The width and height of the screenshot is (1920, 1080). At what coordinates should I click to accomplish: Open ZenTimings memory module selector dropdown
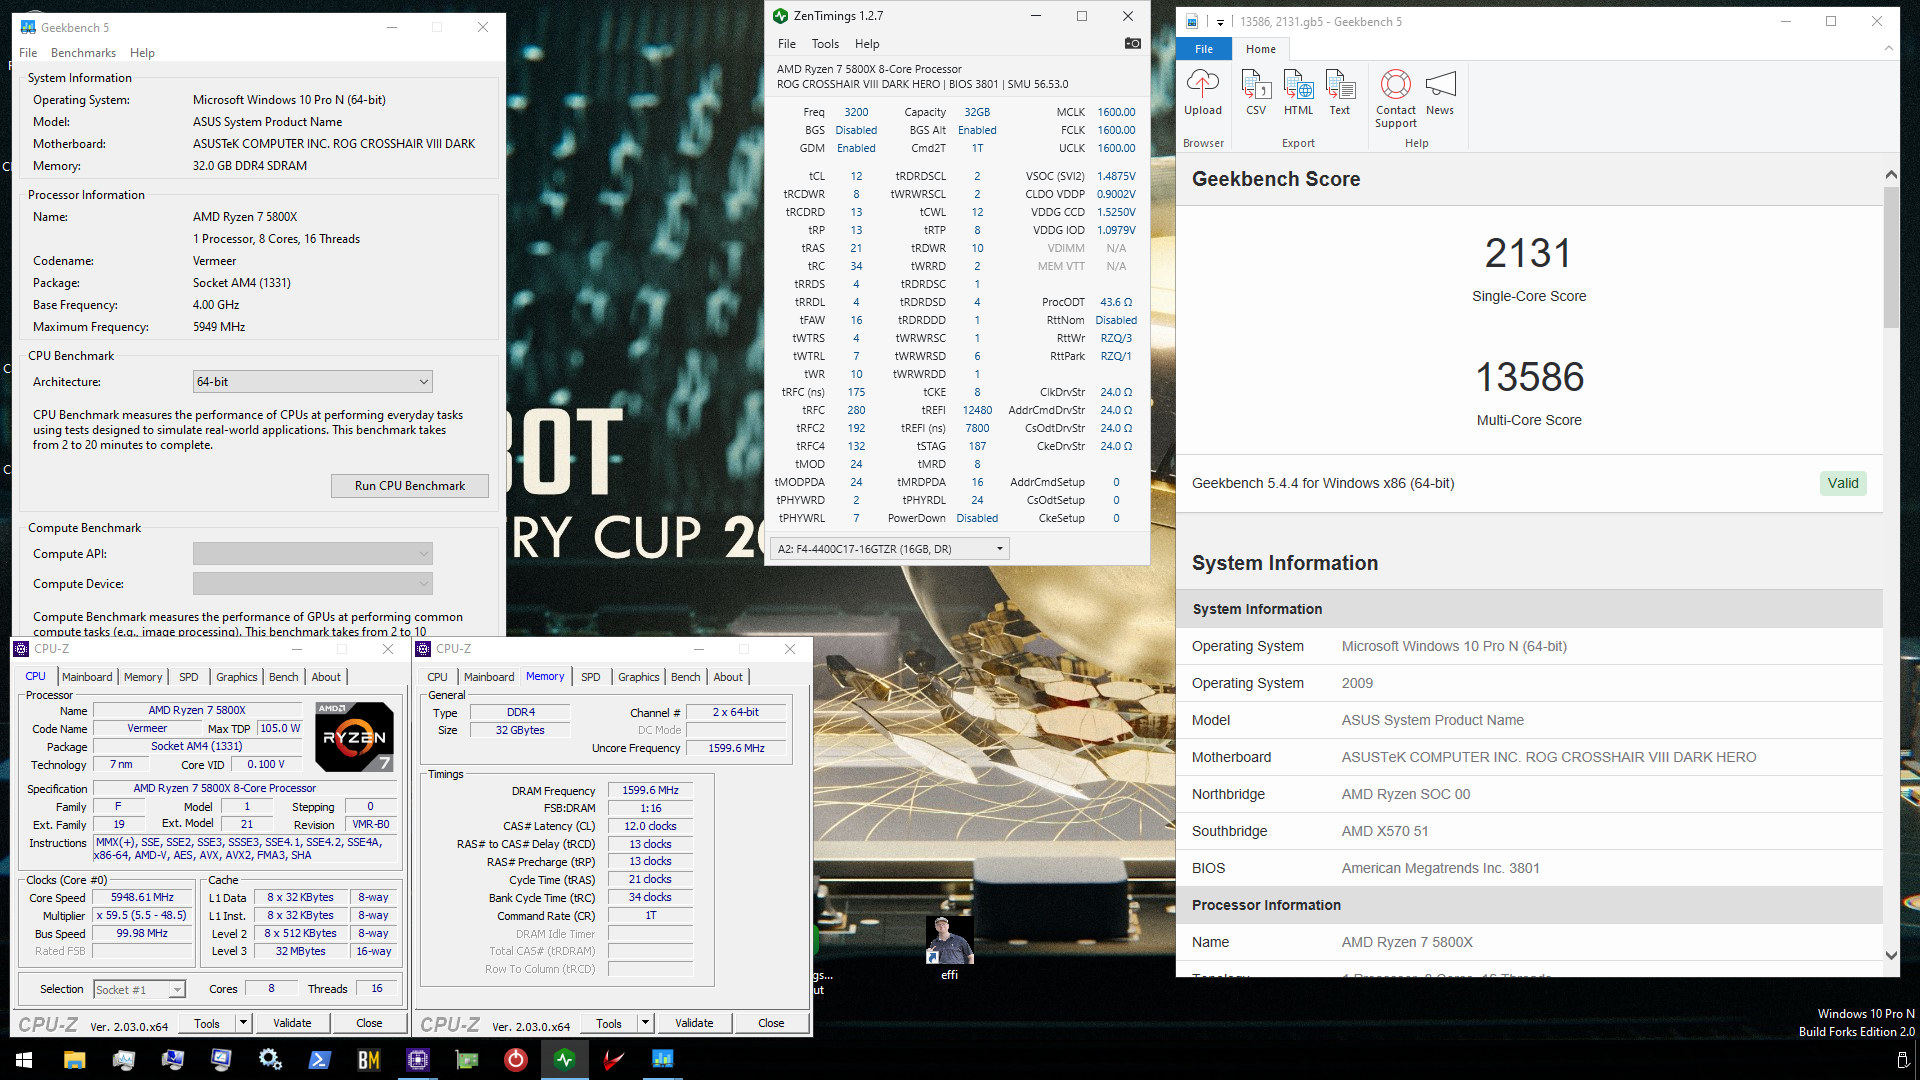(890, 549)
